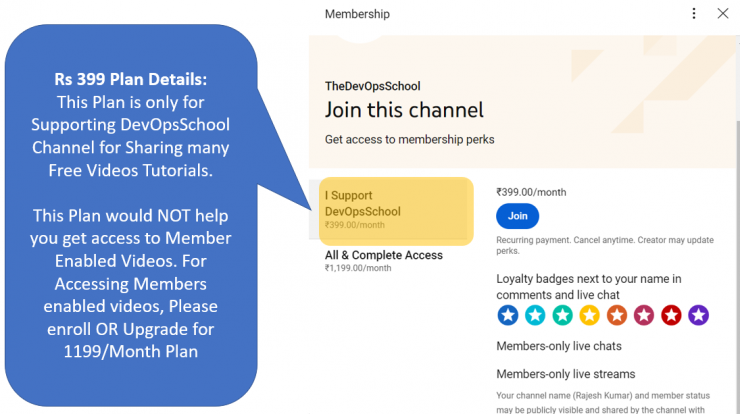Click the TheDevOpsSchool channel name
The image size is (740, 414).
coord(372,86)
